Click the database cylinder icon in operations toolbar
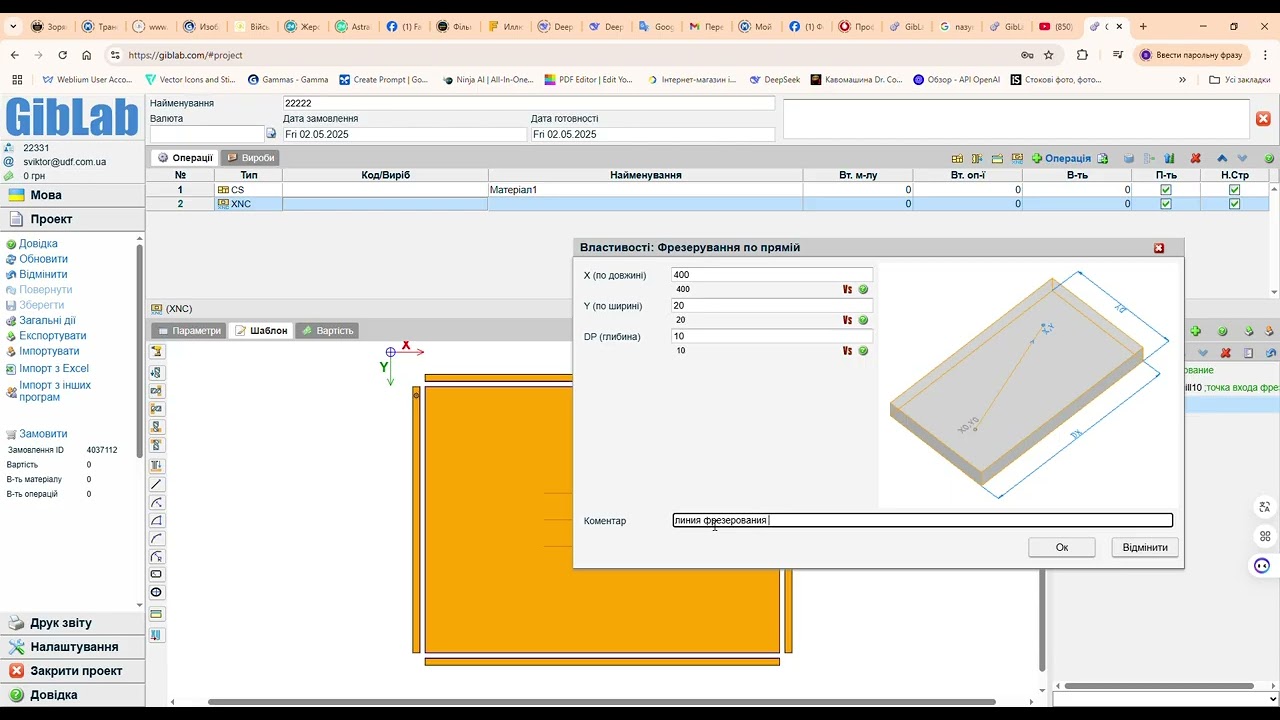The height and width of the screenshot is (720, 1280). 1129,158
